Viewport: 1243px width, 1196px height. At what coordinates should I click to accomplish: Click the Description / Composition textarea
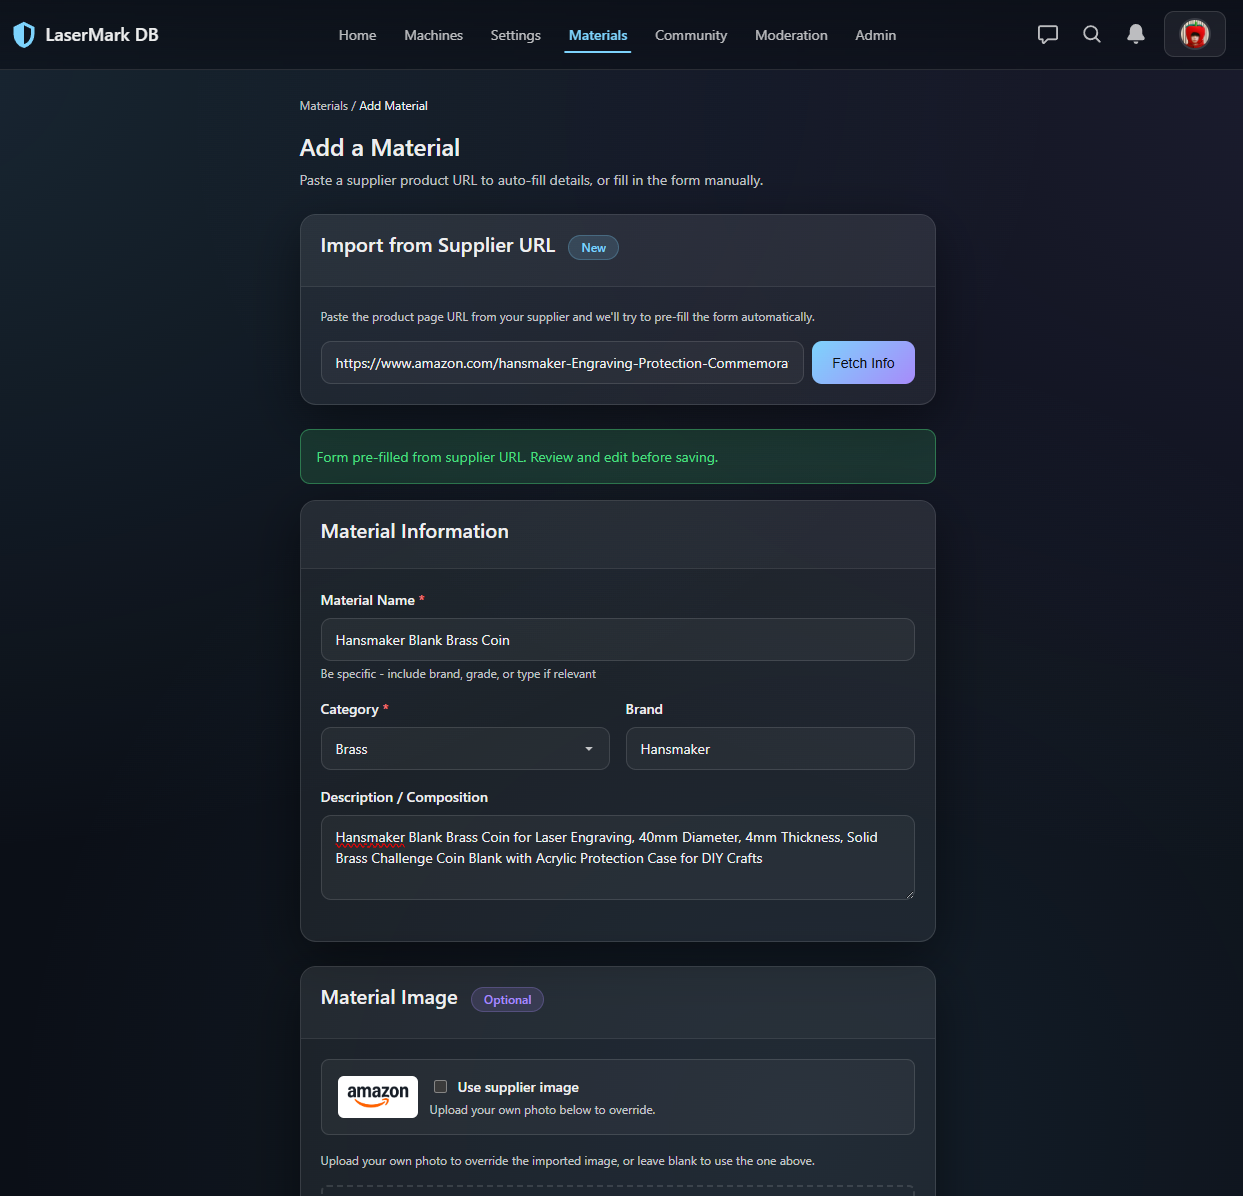coord(617,857)
